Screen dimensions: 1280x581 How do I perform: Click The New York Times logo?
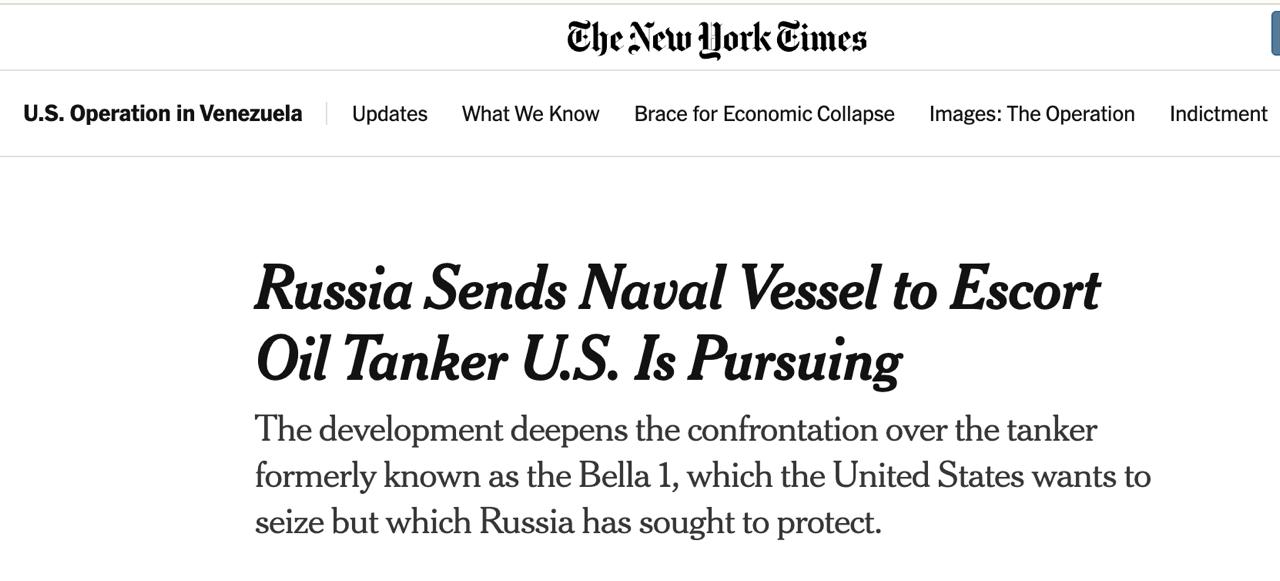716,38
